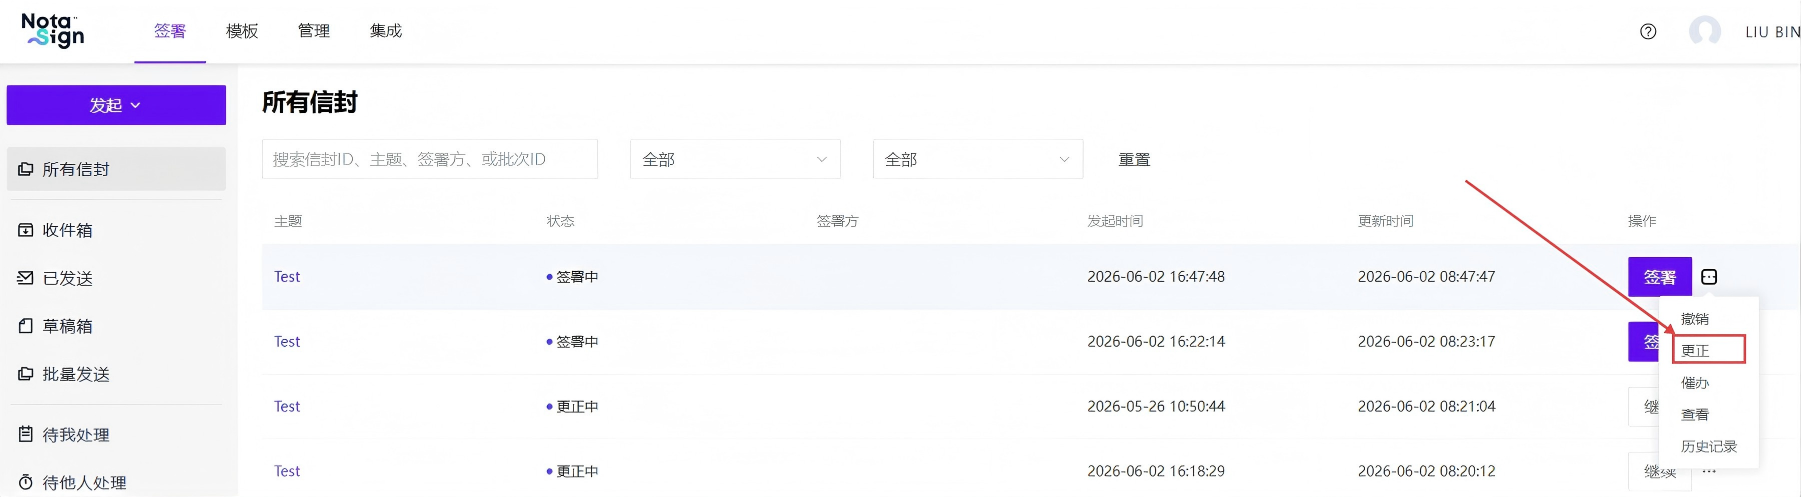Click the envelope search input field
Image resolution: width=1805 pixels, height=498 pixels.
430,159
